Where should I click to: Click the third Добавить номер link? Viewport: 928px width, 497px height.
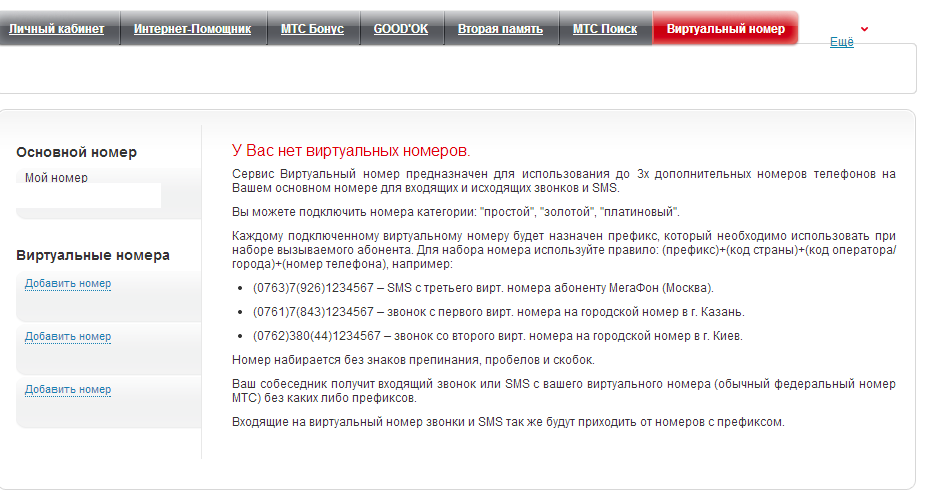pos(68,390)
